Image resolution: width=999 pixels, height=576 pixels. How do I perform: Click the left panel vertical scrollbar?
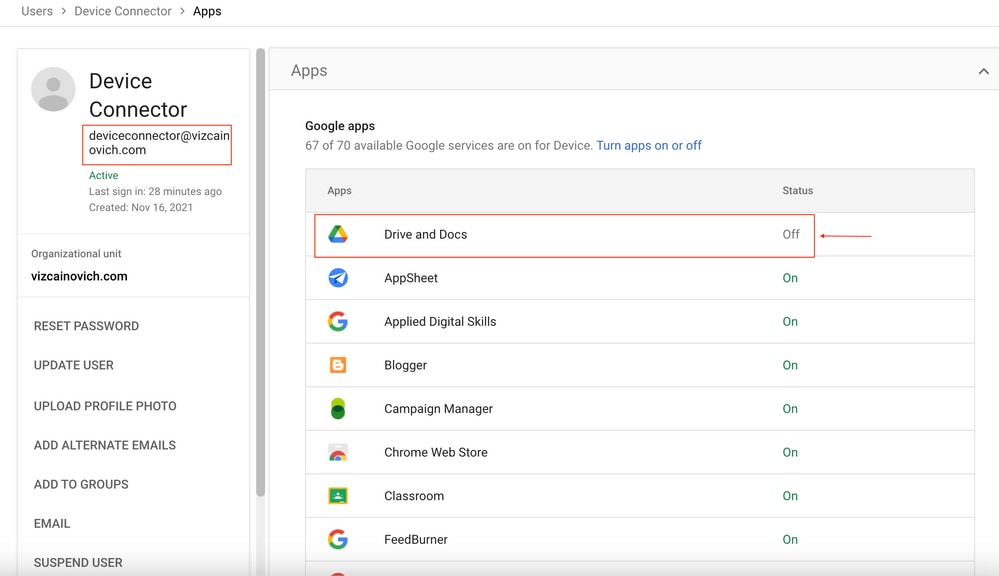[x=261, y=273]
